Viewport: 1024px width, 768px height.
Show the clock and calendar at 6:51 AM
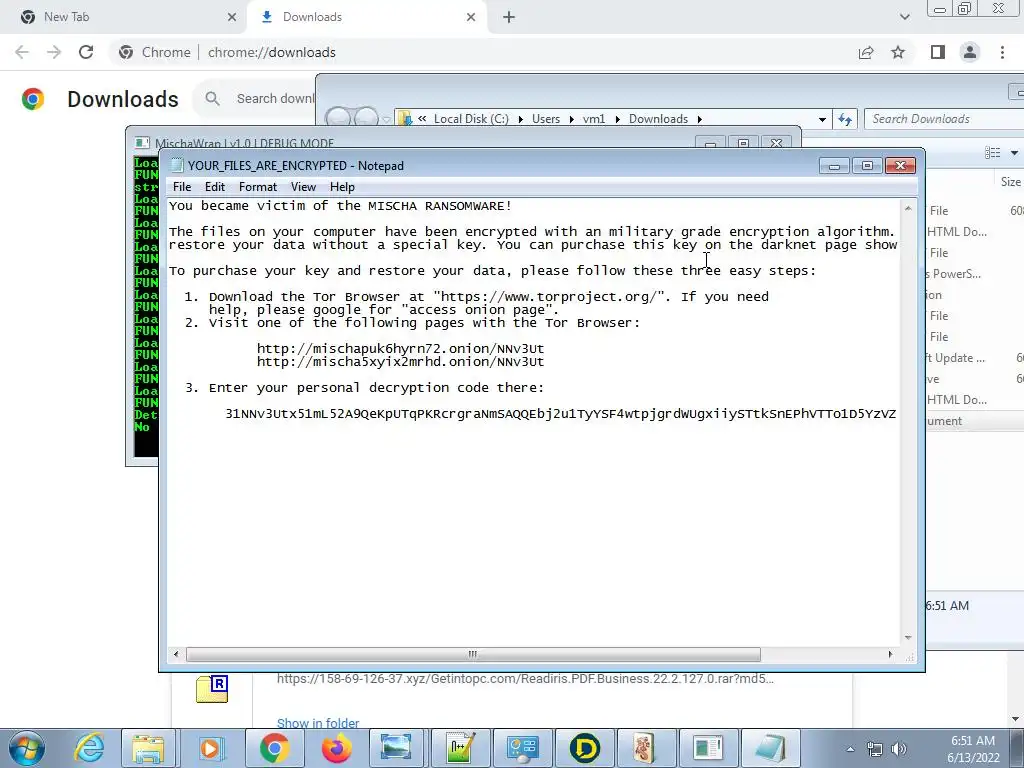point(973,749)
